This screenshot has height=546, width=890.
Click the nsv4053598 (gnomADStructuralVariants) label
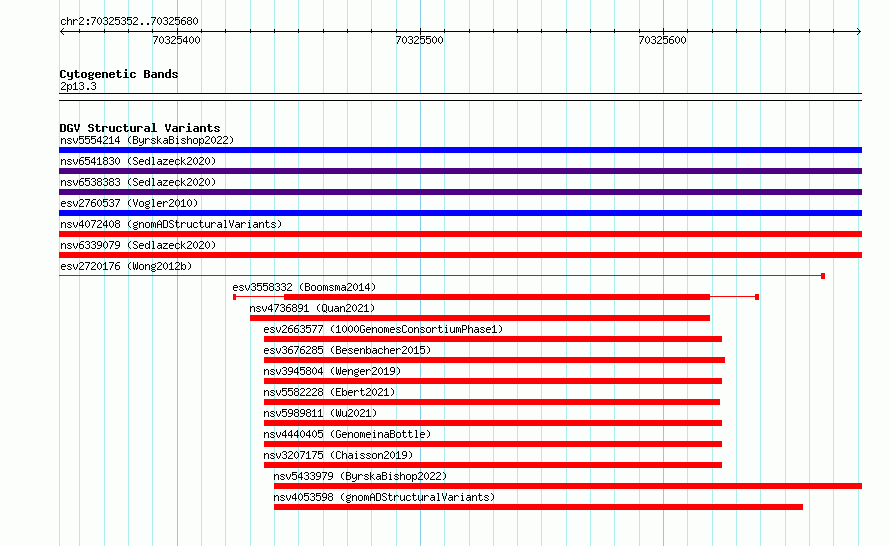384,497
